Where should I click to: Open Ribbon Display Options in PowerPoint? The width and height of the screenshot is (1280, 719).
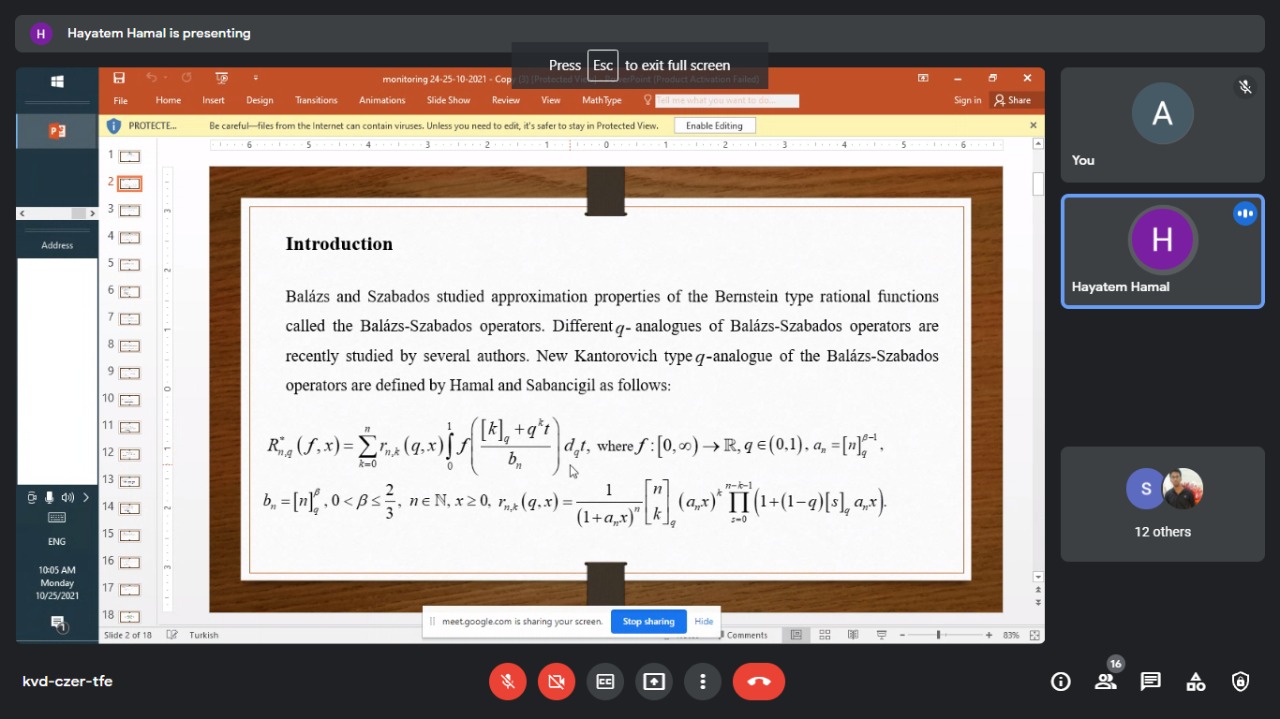point(923,78)
